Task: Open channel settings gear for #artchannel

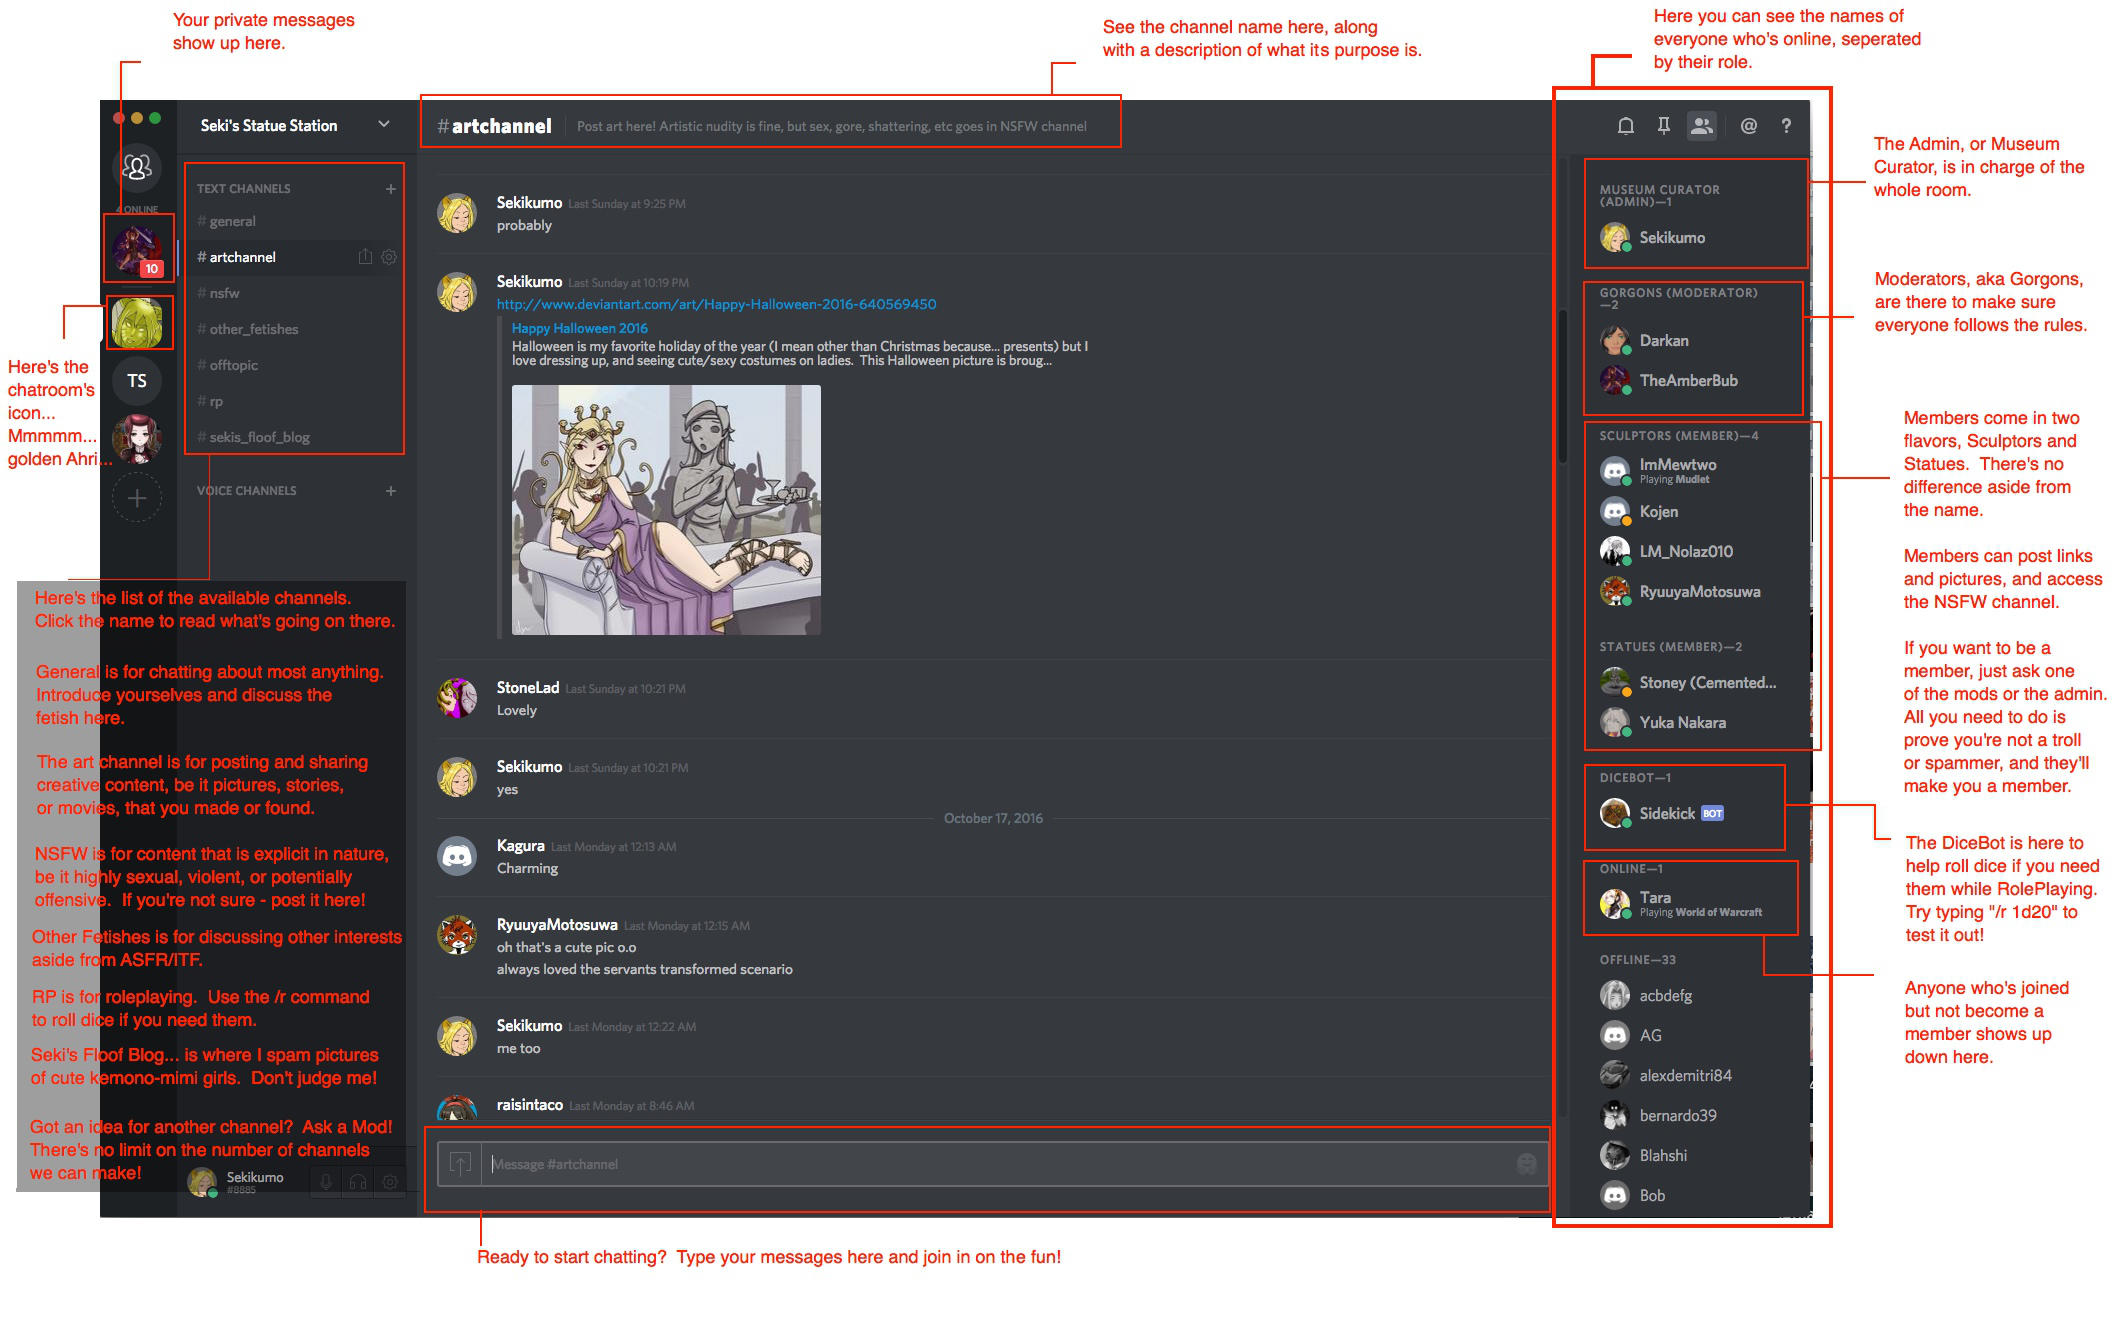Action: [389, 257]
